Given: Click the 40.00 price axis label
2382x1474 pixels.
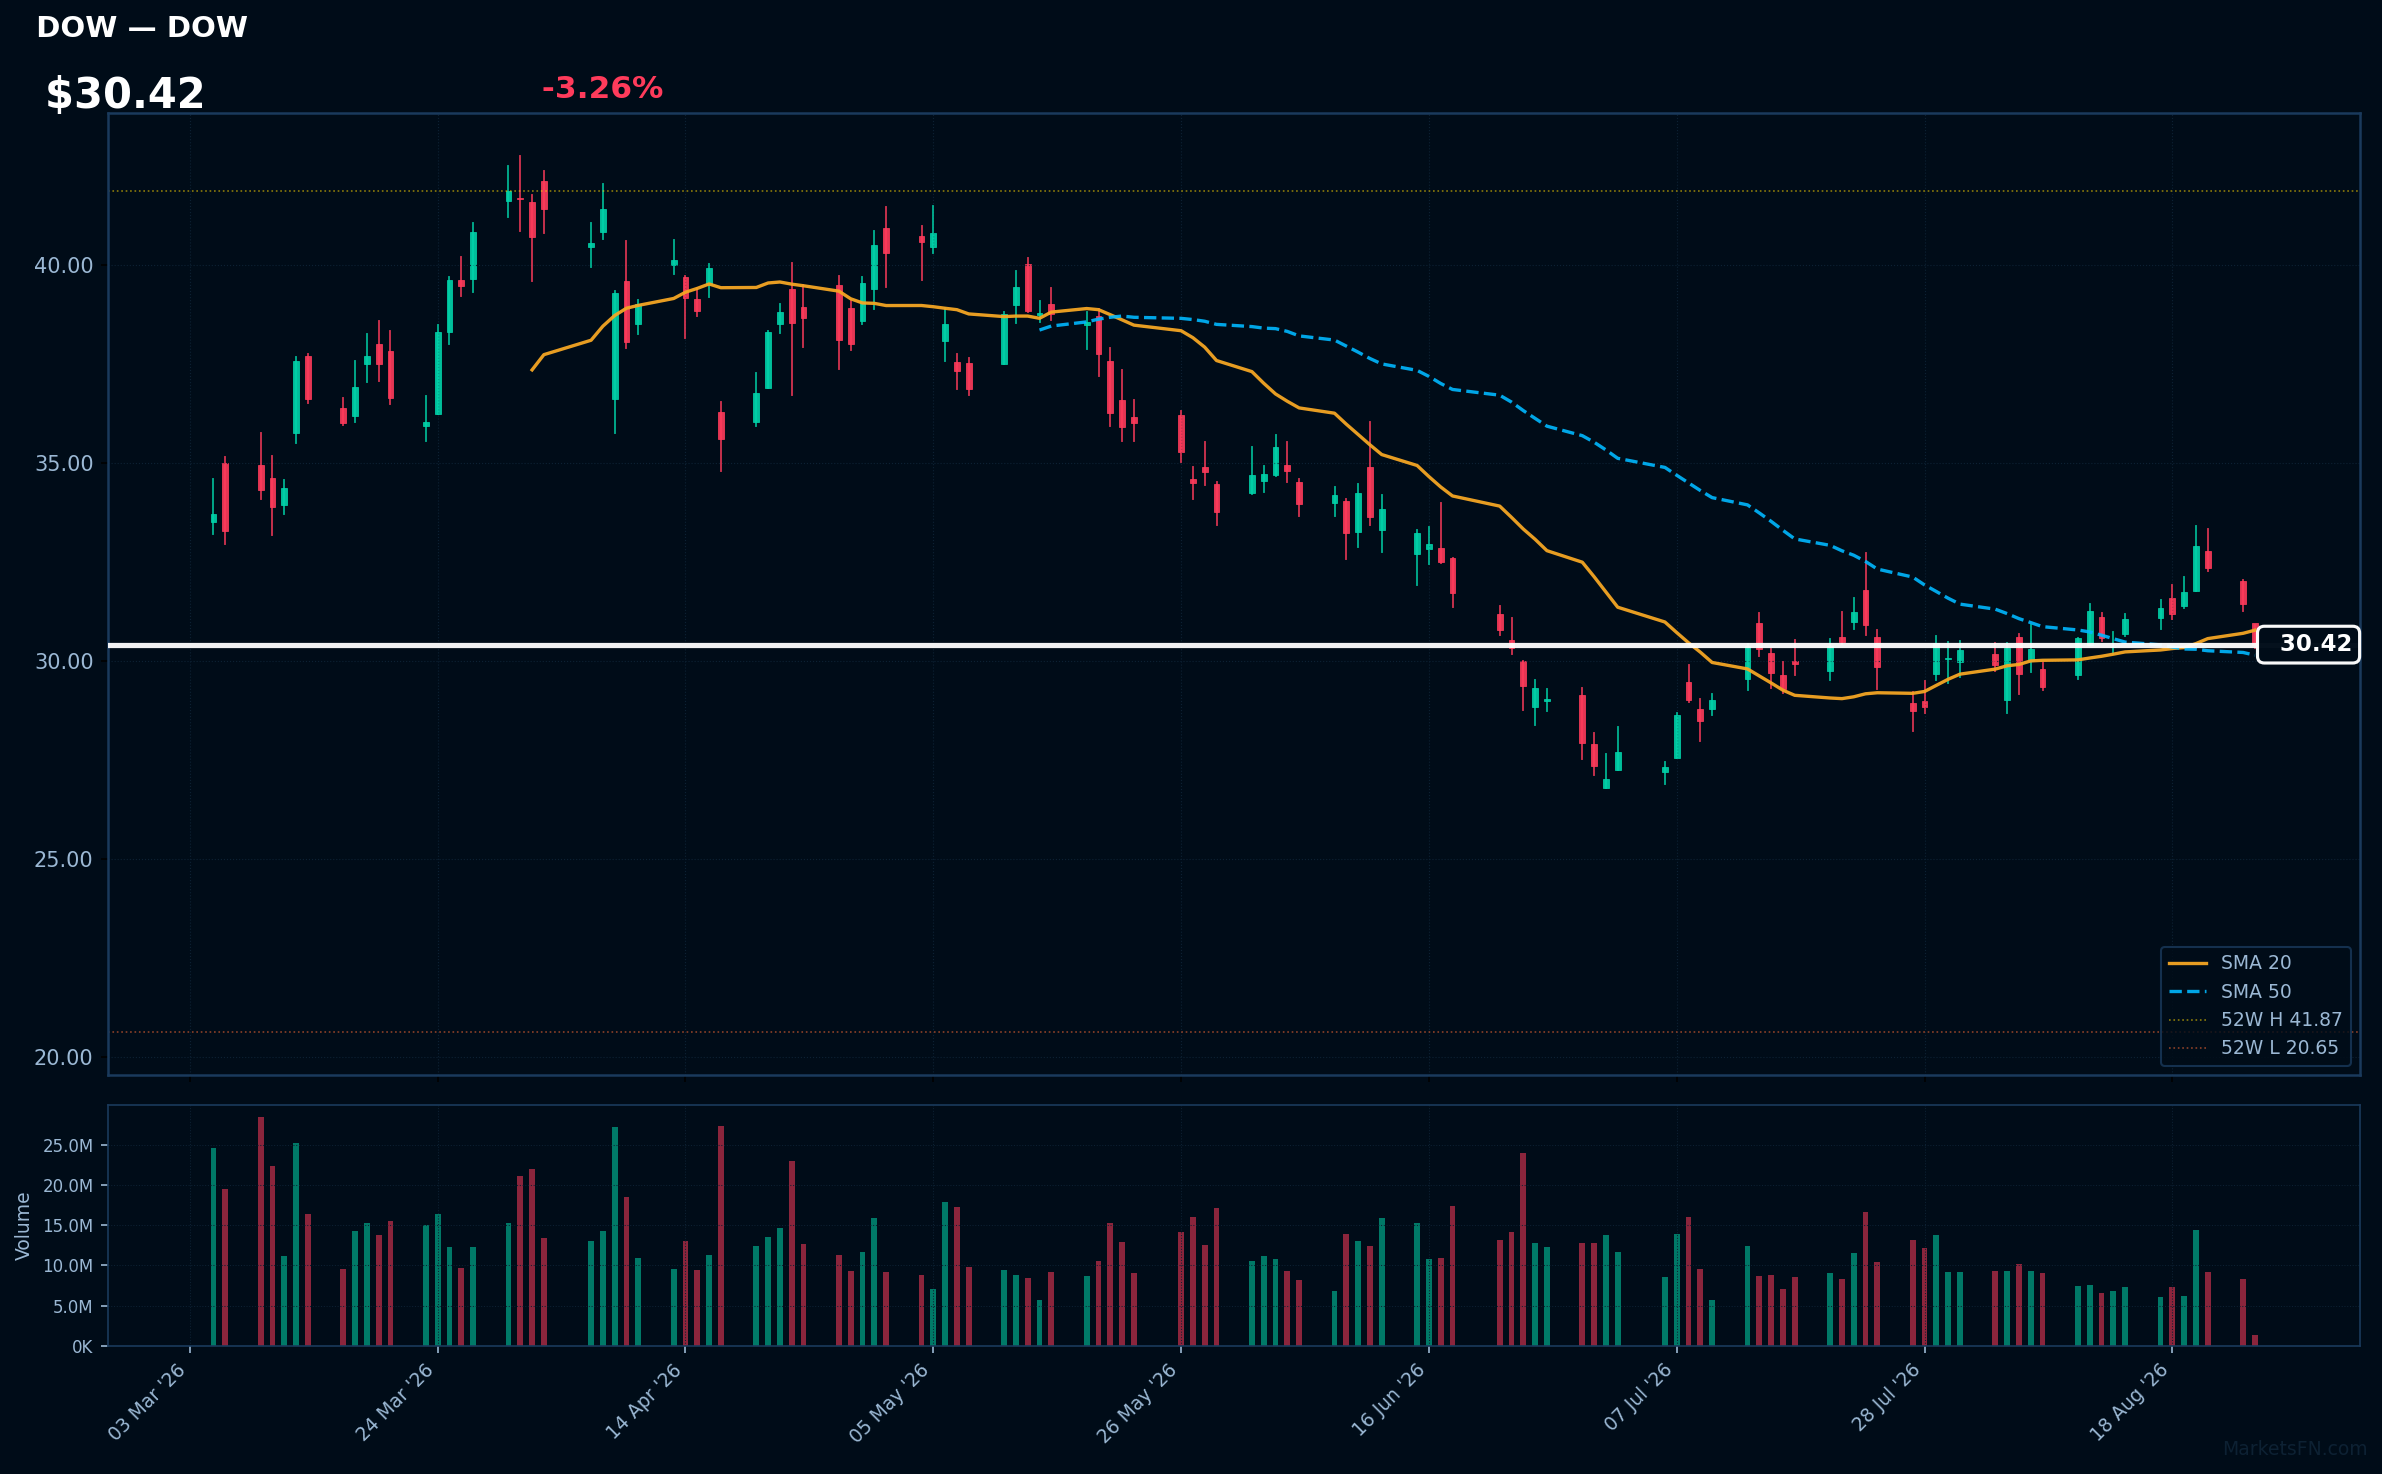Looking at the screenshot, I should 63,265.
